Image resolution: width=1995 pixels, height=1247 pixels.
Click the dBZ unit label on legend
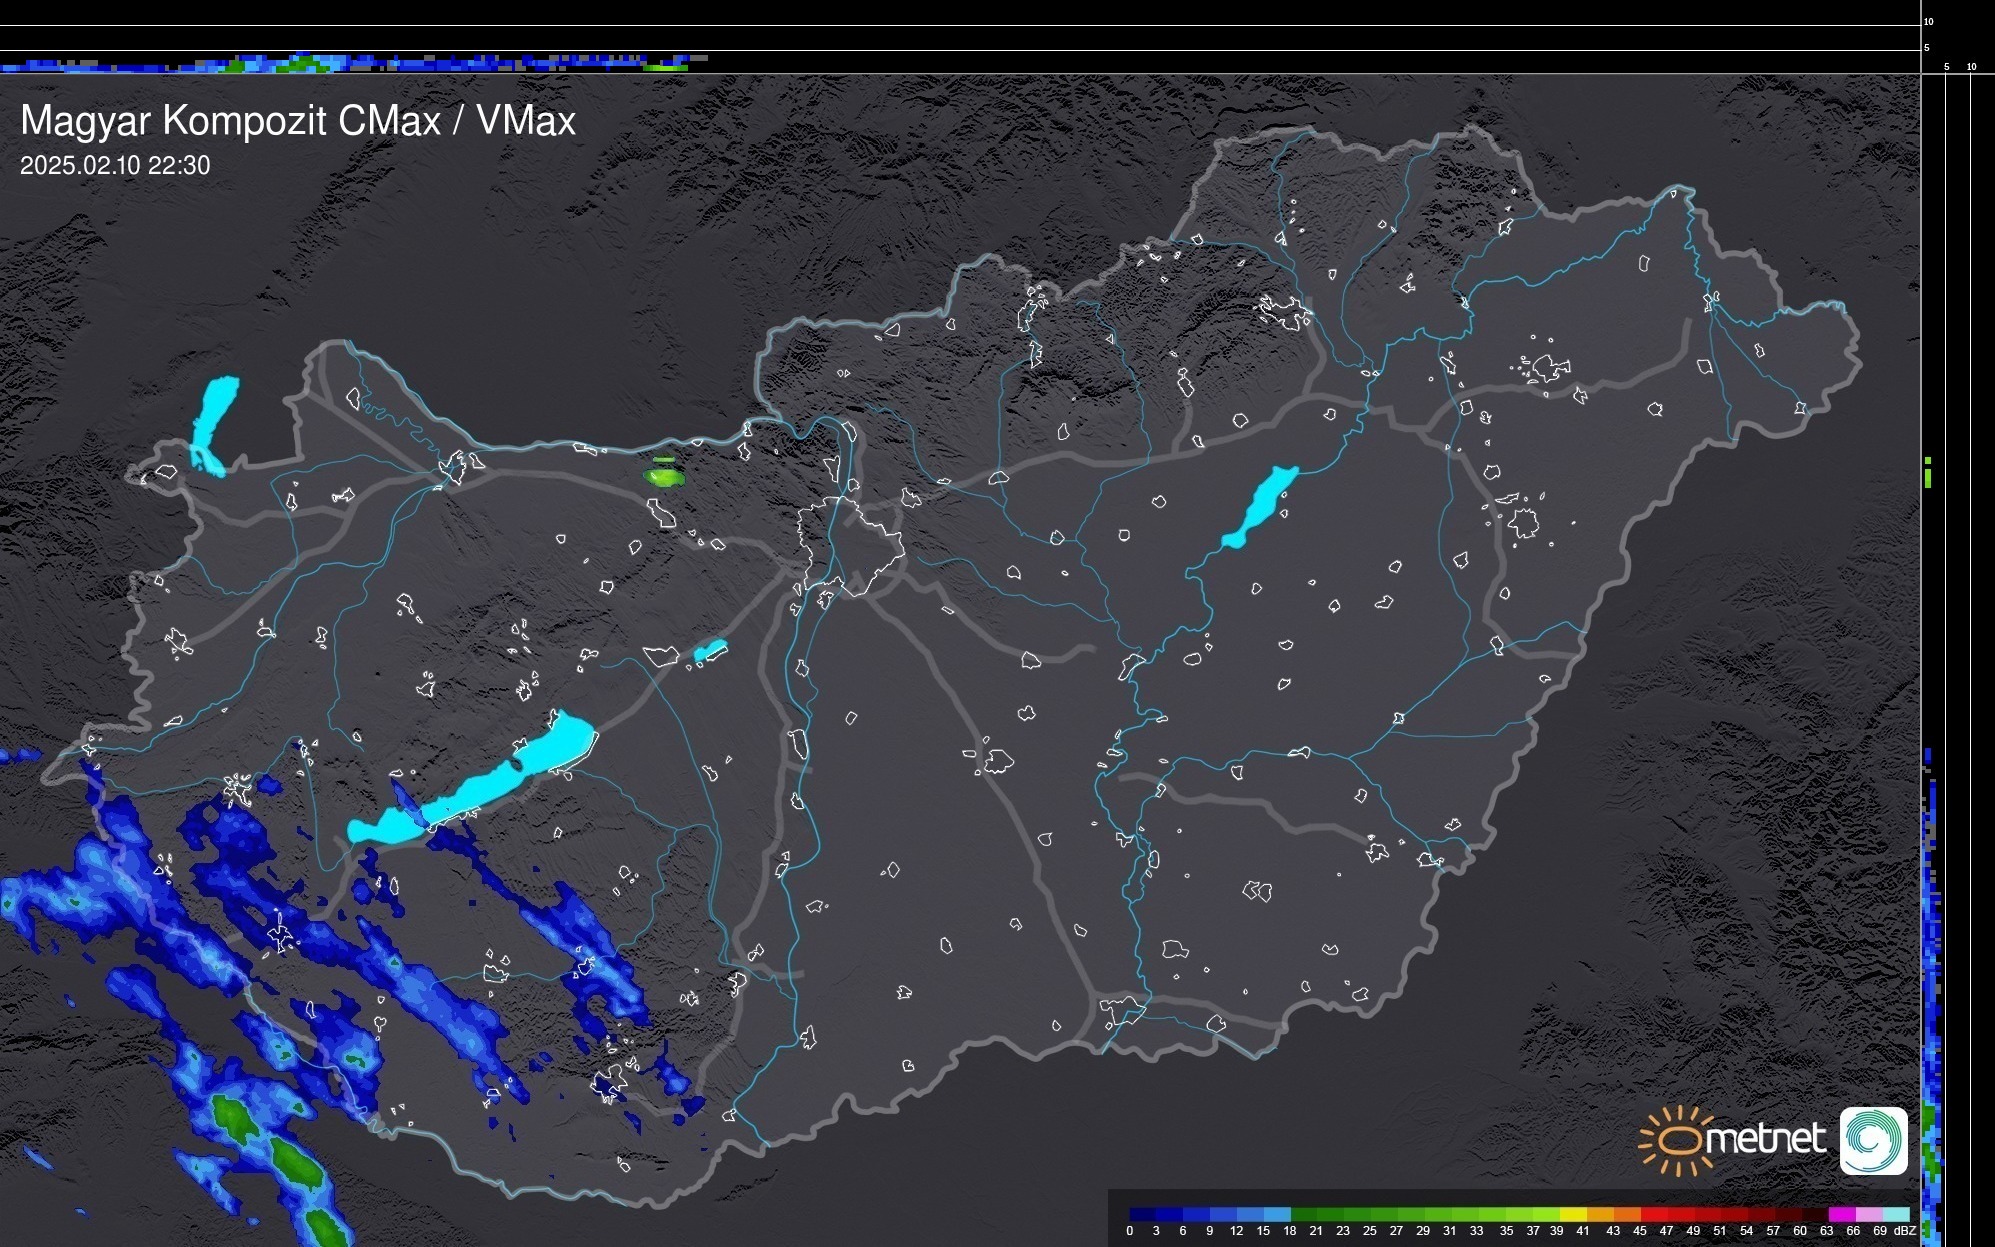(x=1904, y=1231)
